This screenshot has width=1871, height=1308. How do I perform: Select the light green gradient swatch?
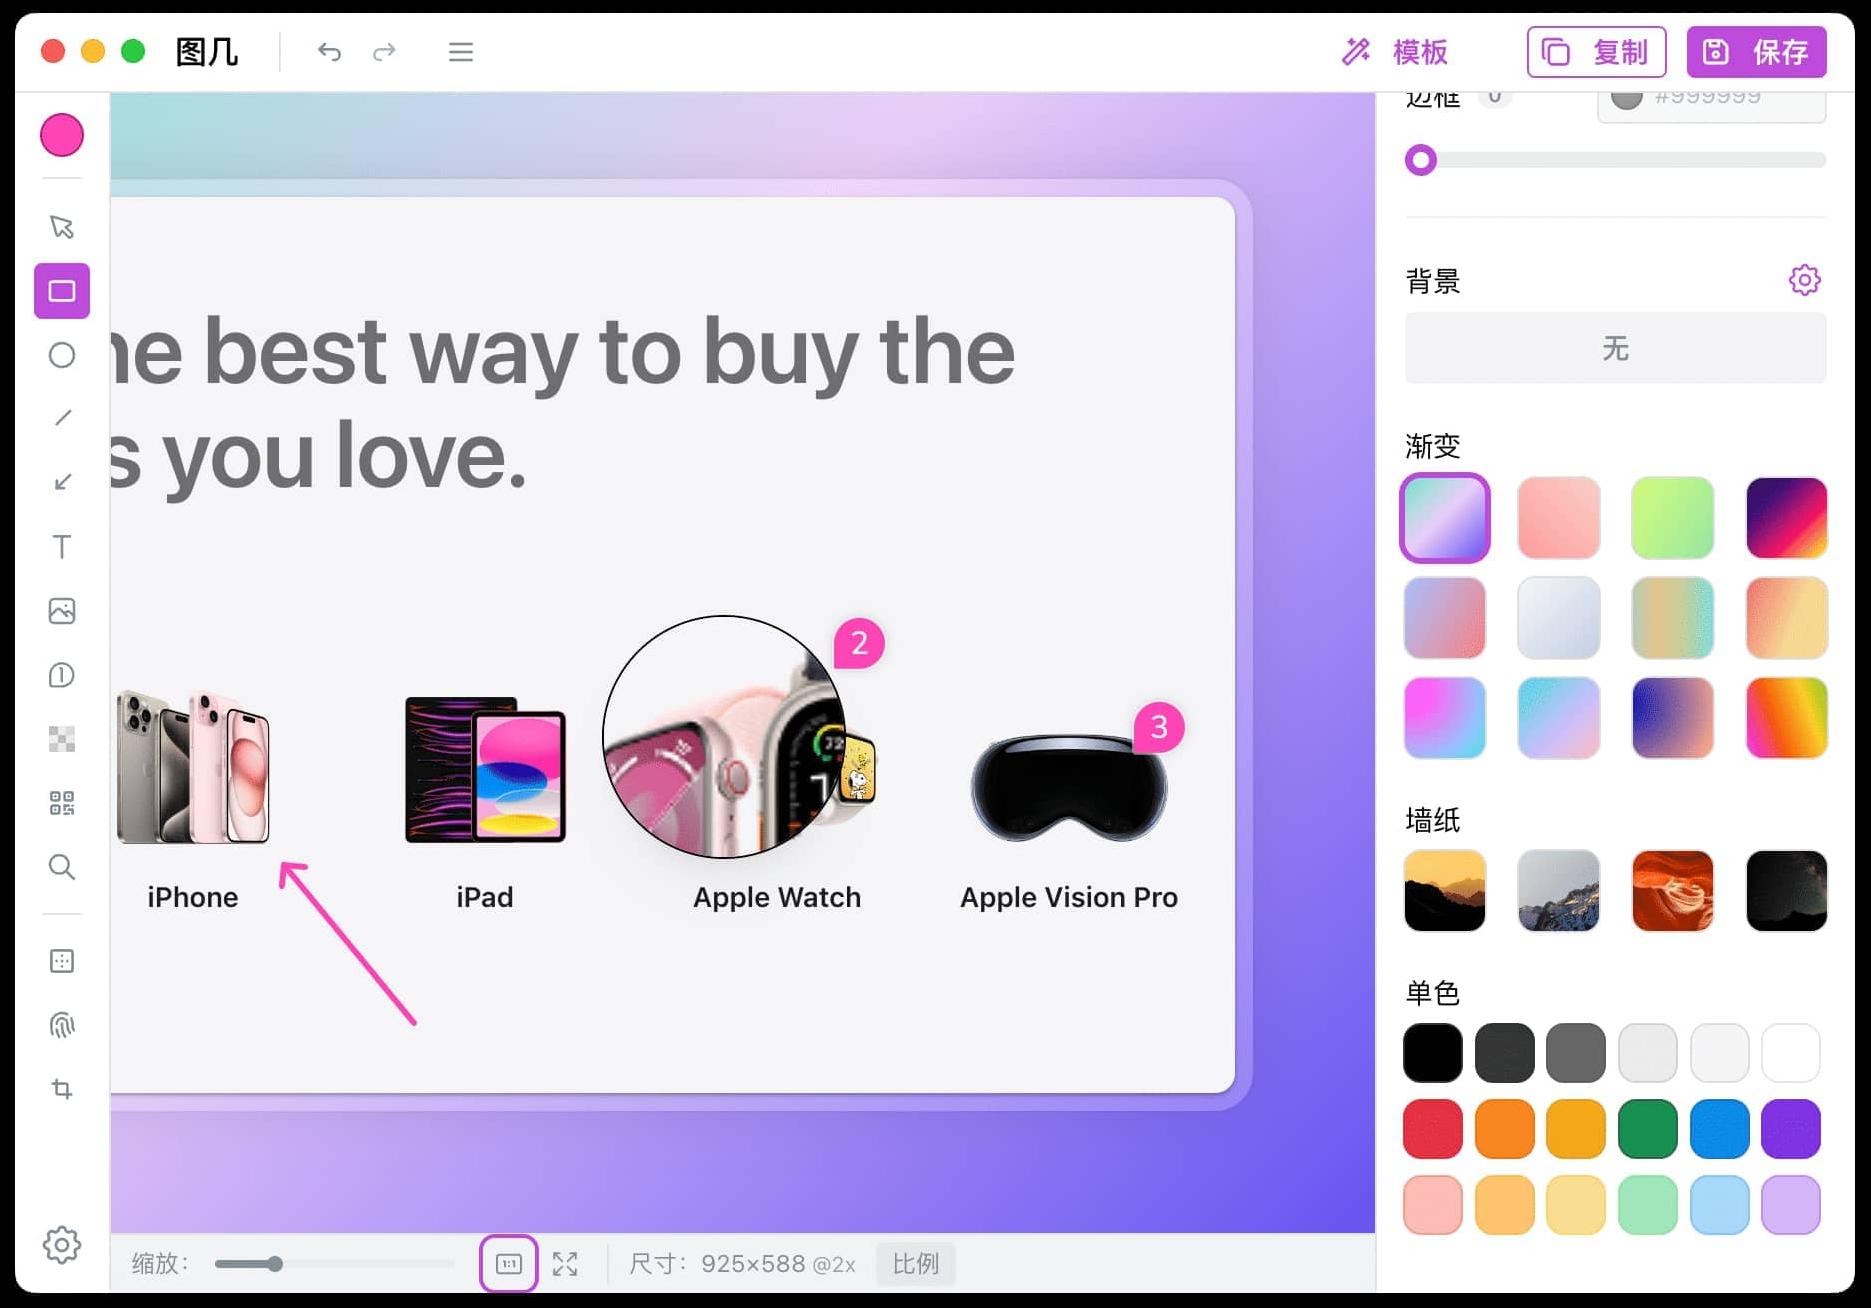pos(1673,518)
